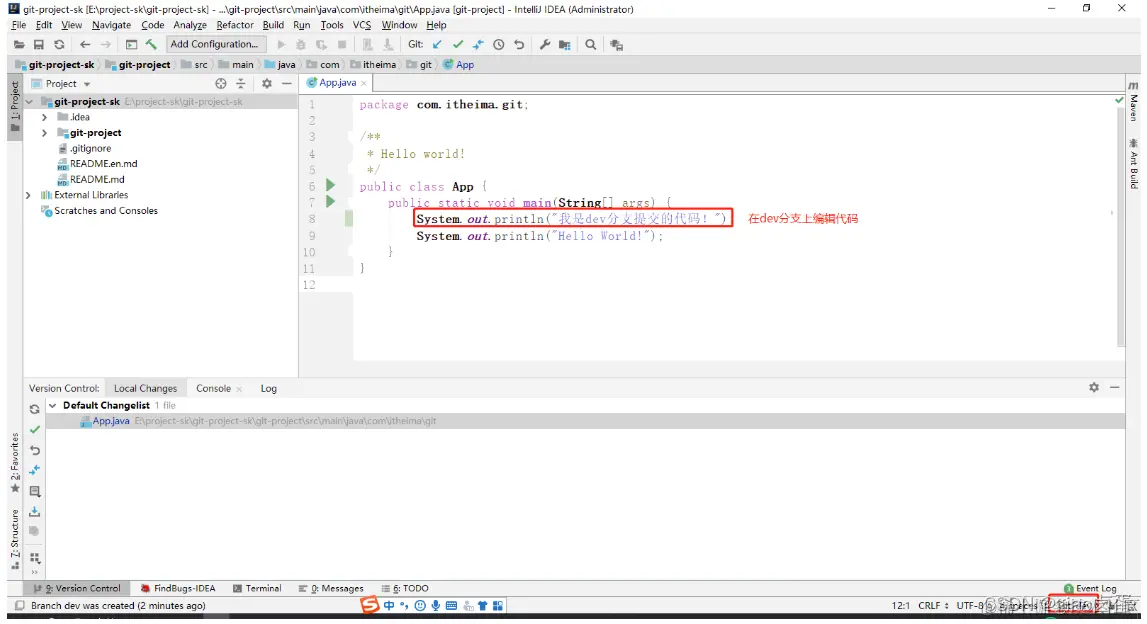
Task: Click the toolbar icon right of Search Everywhere
Action: pyautogui.click(x=617, y=45)
